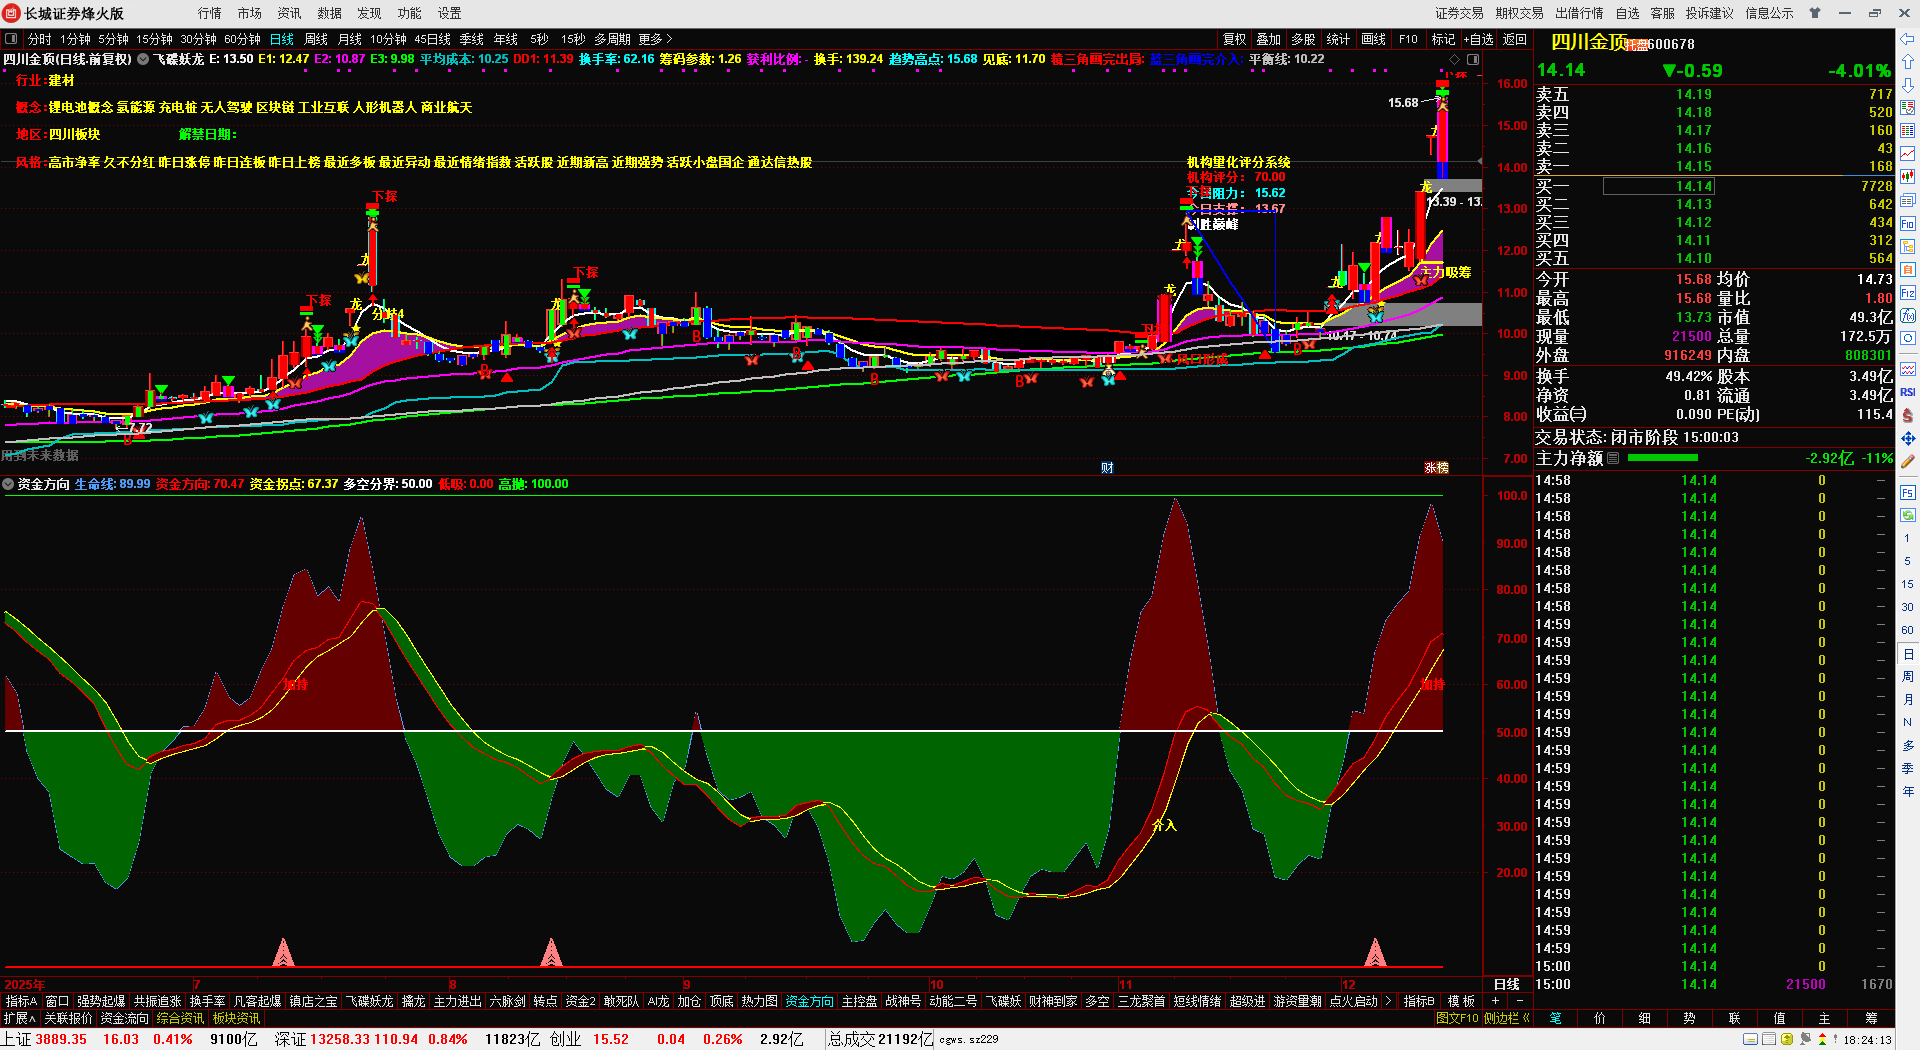This screenshot has height=1050, width=1920.
Task: Zoom out chart with minus button
Action: coord(1519,1001)
